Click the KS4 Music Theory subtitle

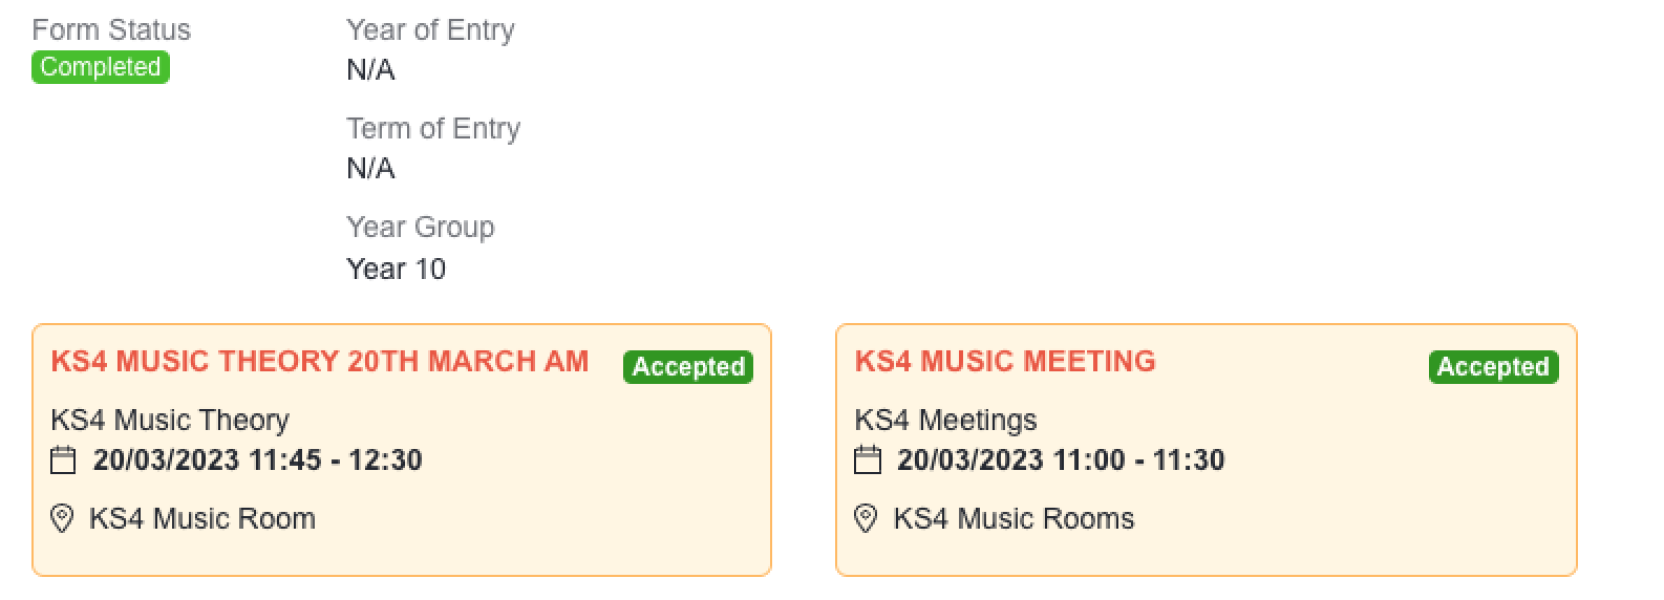pyautogui.click(x=170, y=420)
